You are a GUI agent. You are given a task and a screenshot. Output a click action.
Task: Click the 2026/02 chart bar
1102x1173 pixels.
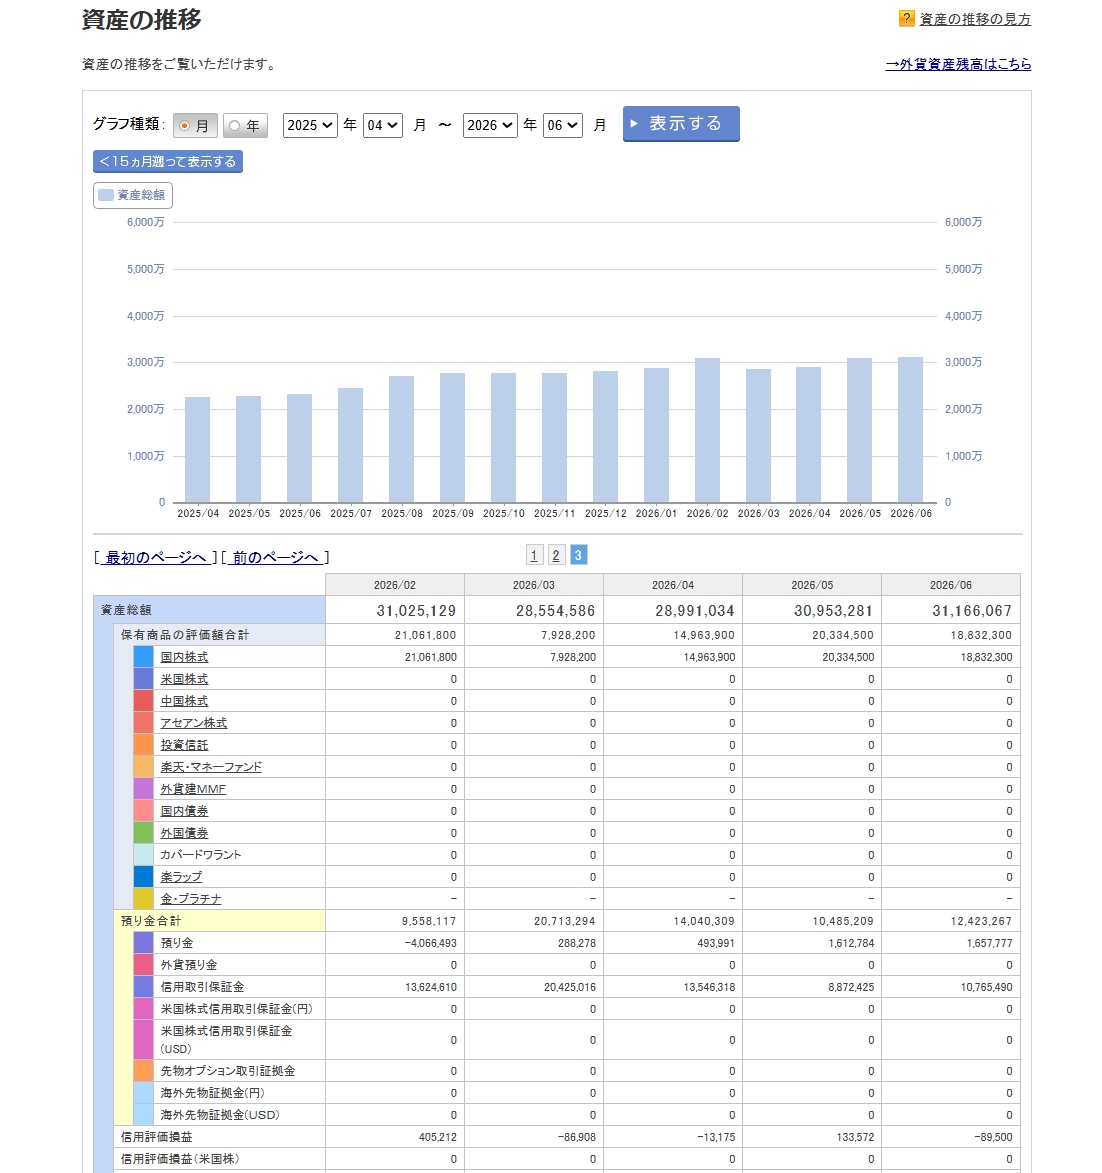707,430
